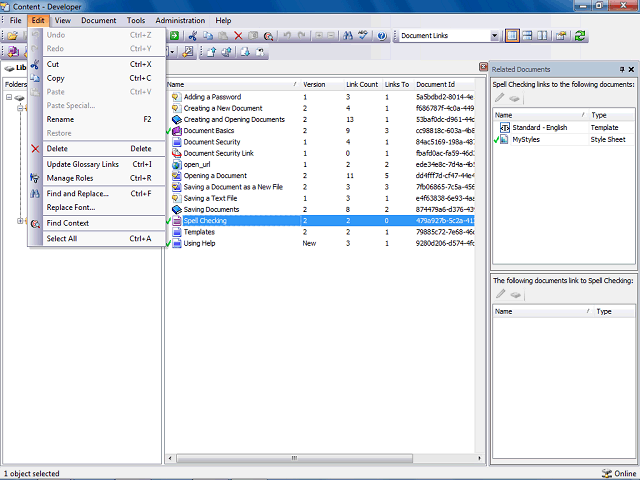This screenshot has height=480, width=640.
Task: Select Standard - English template entry
Action: (x=564, y=127)
